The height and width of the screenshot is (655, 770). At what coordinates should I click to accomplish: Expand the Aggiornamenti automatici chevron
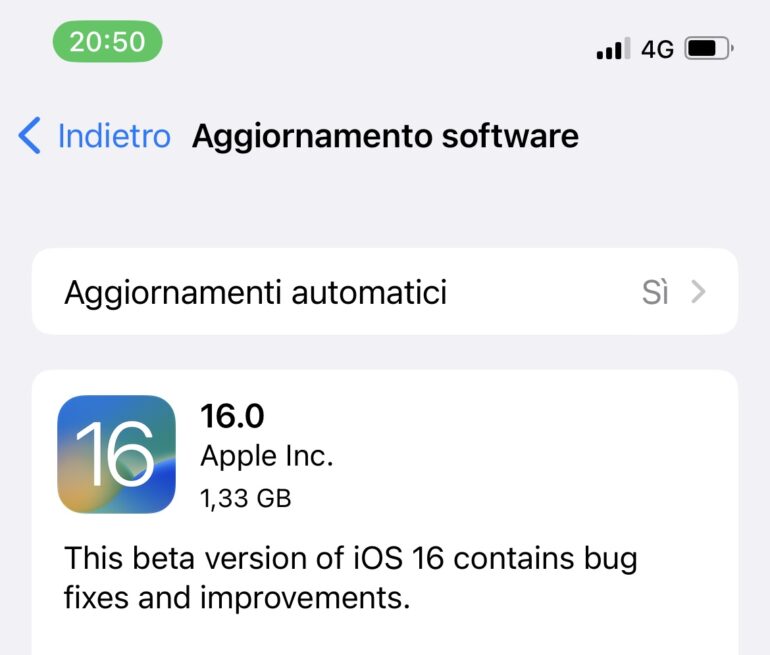698,292
